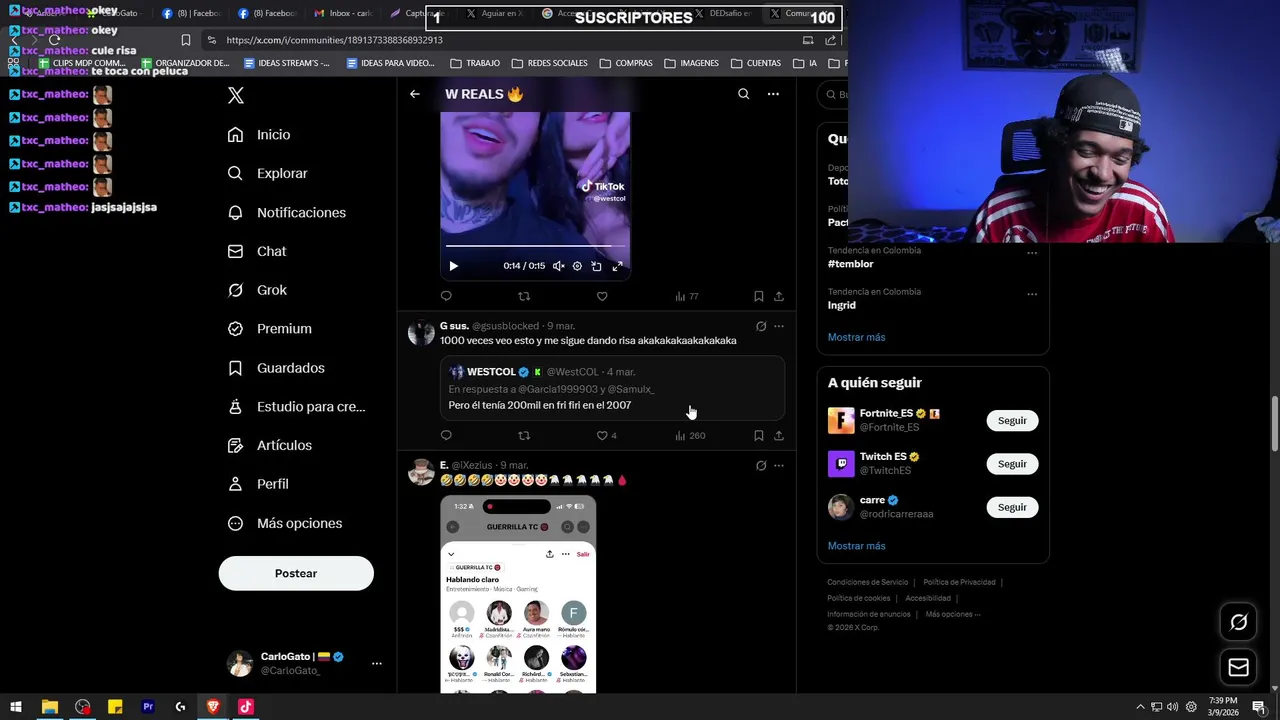This screenshot has width=1280, height=720.
Task: Follow Twitch ES
Action: 1012,464
